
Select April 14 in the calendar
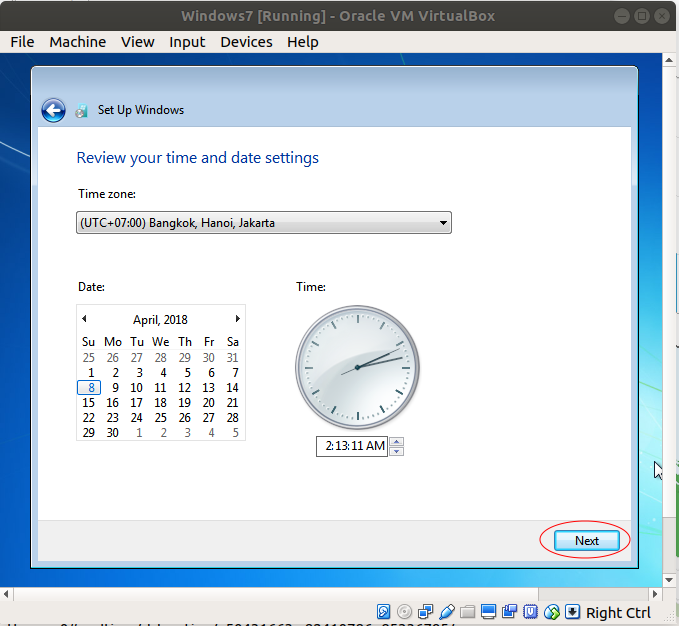(x=233, y=387)
